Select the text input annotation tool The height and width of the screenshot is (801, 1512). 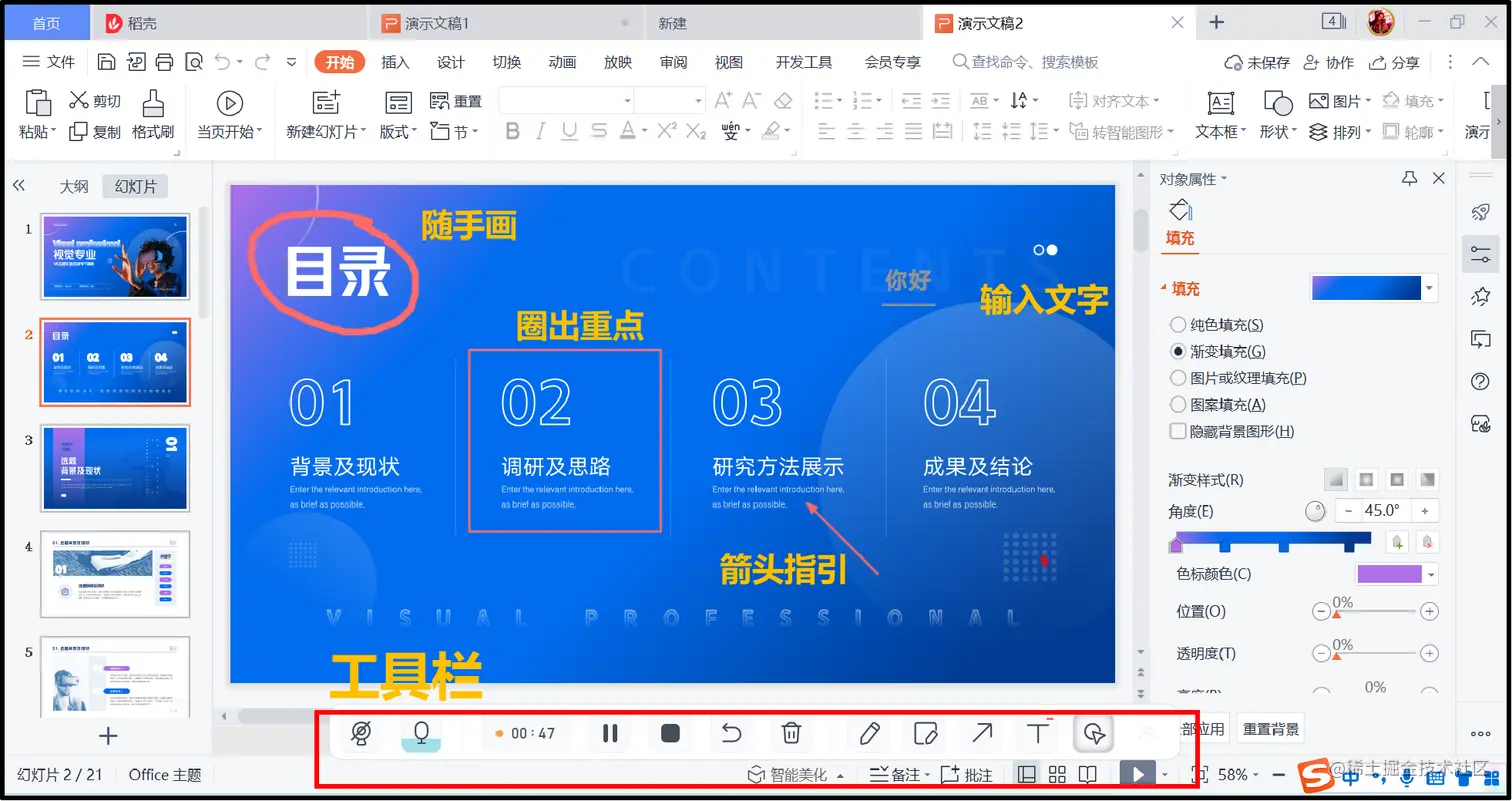(x=1036, y=733)
